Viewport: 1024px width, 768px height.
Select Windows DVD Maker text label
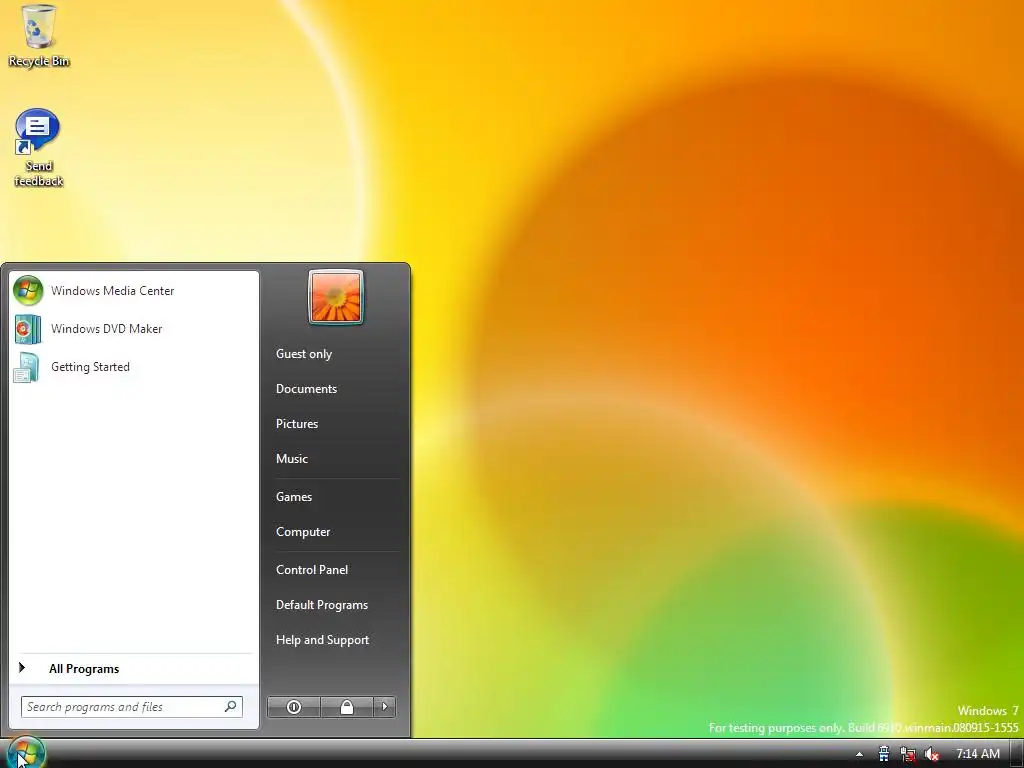106,328
